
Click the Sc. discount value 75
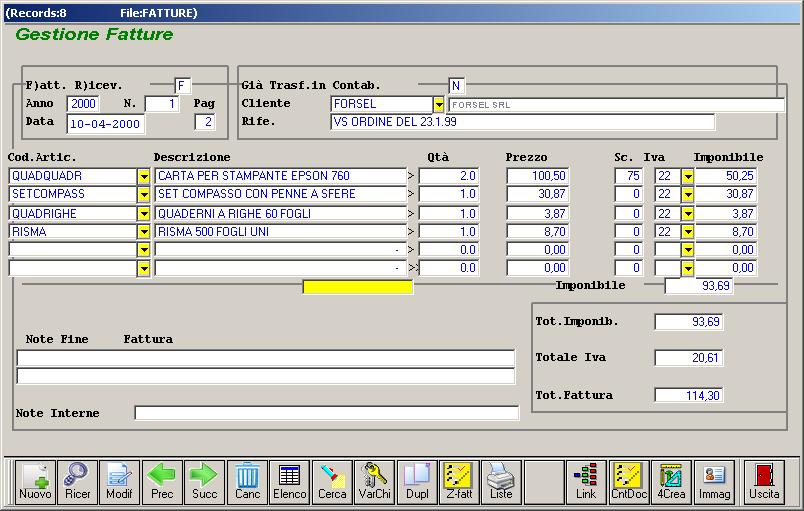[629, 176]
